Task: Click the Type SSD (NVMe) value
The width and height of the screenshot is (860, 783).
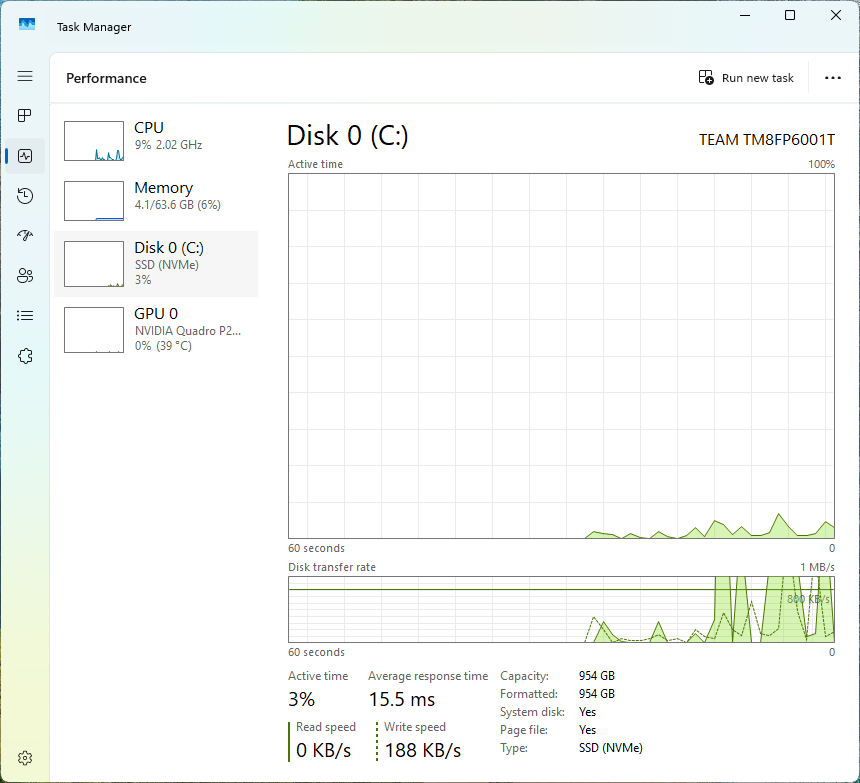Action: [x=610, y=748]
